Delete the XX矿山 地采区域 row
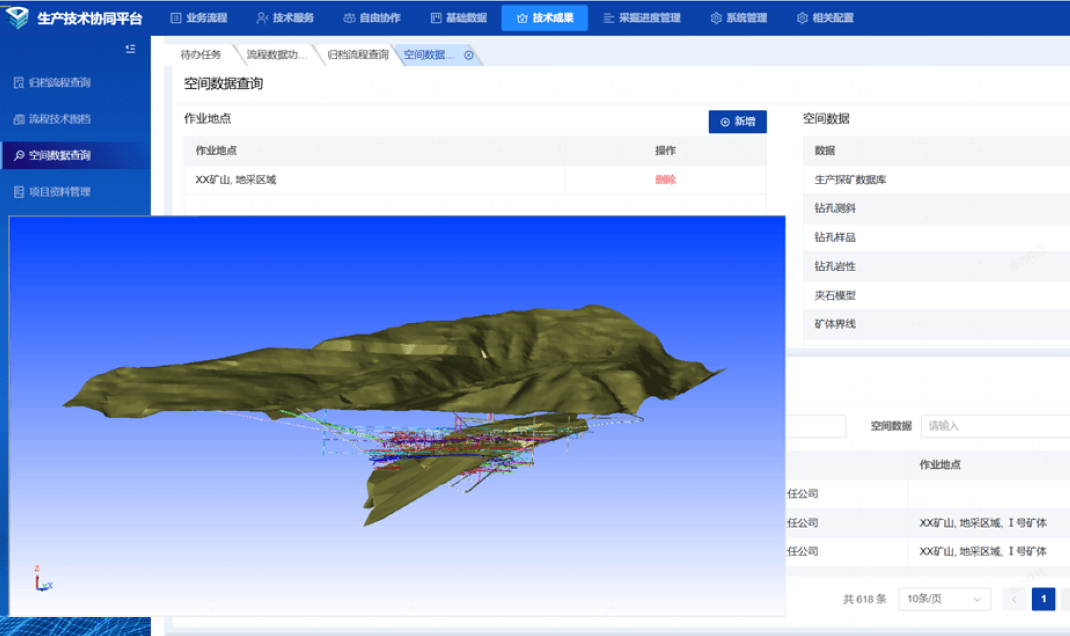 coord(665,179)
